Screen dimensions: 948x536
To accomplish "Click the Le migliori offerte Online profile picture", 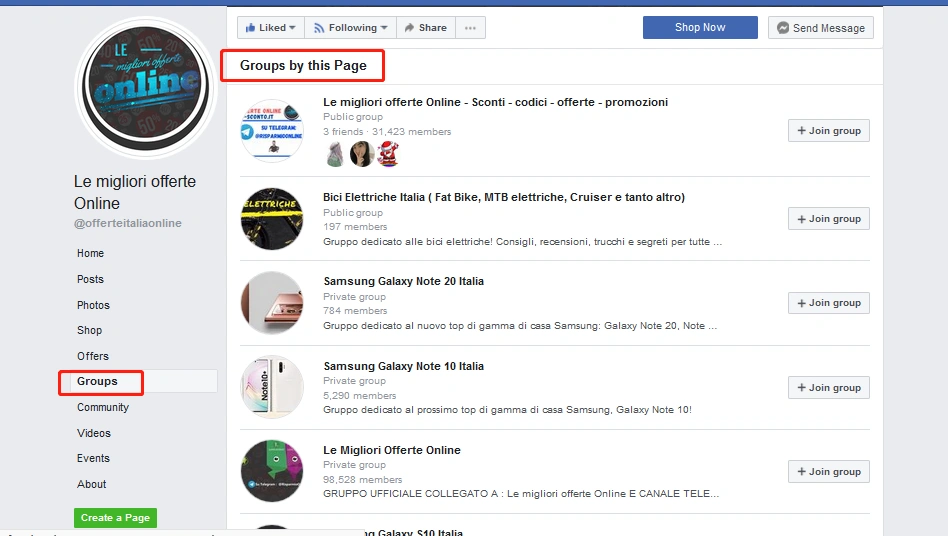I will point(146,87).
